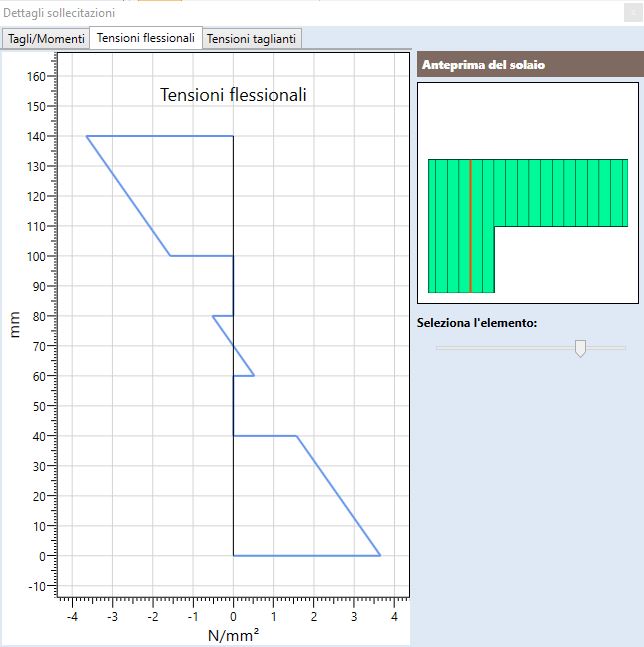
Task: Select the Tensioni flessionali tab
Action: point(146,38)
